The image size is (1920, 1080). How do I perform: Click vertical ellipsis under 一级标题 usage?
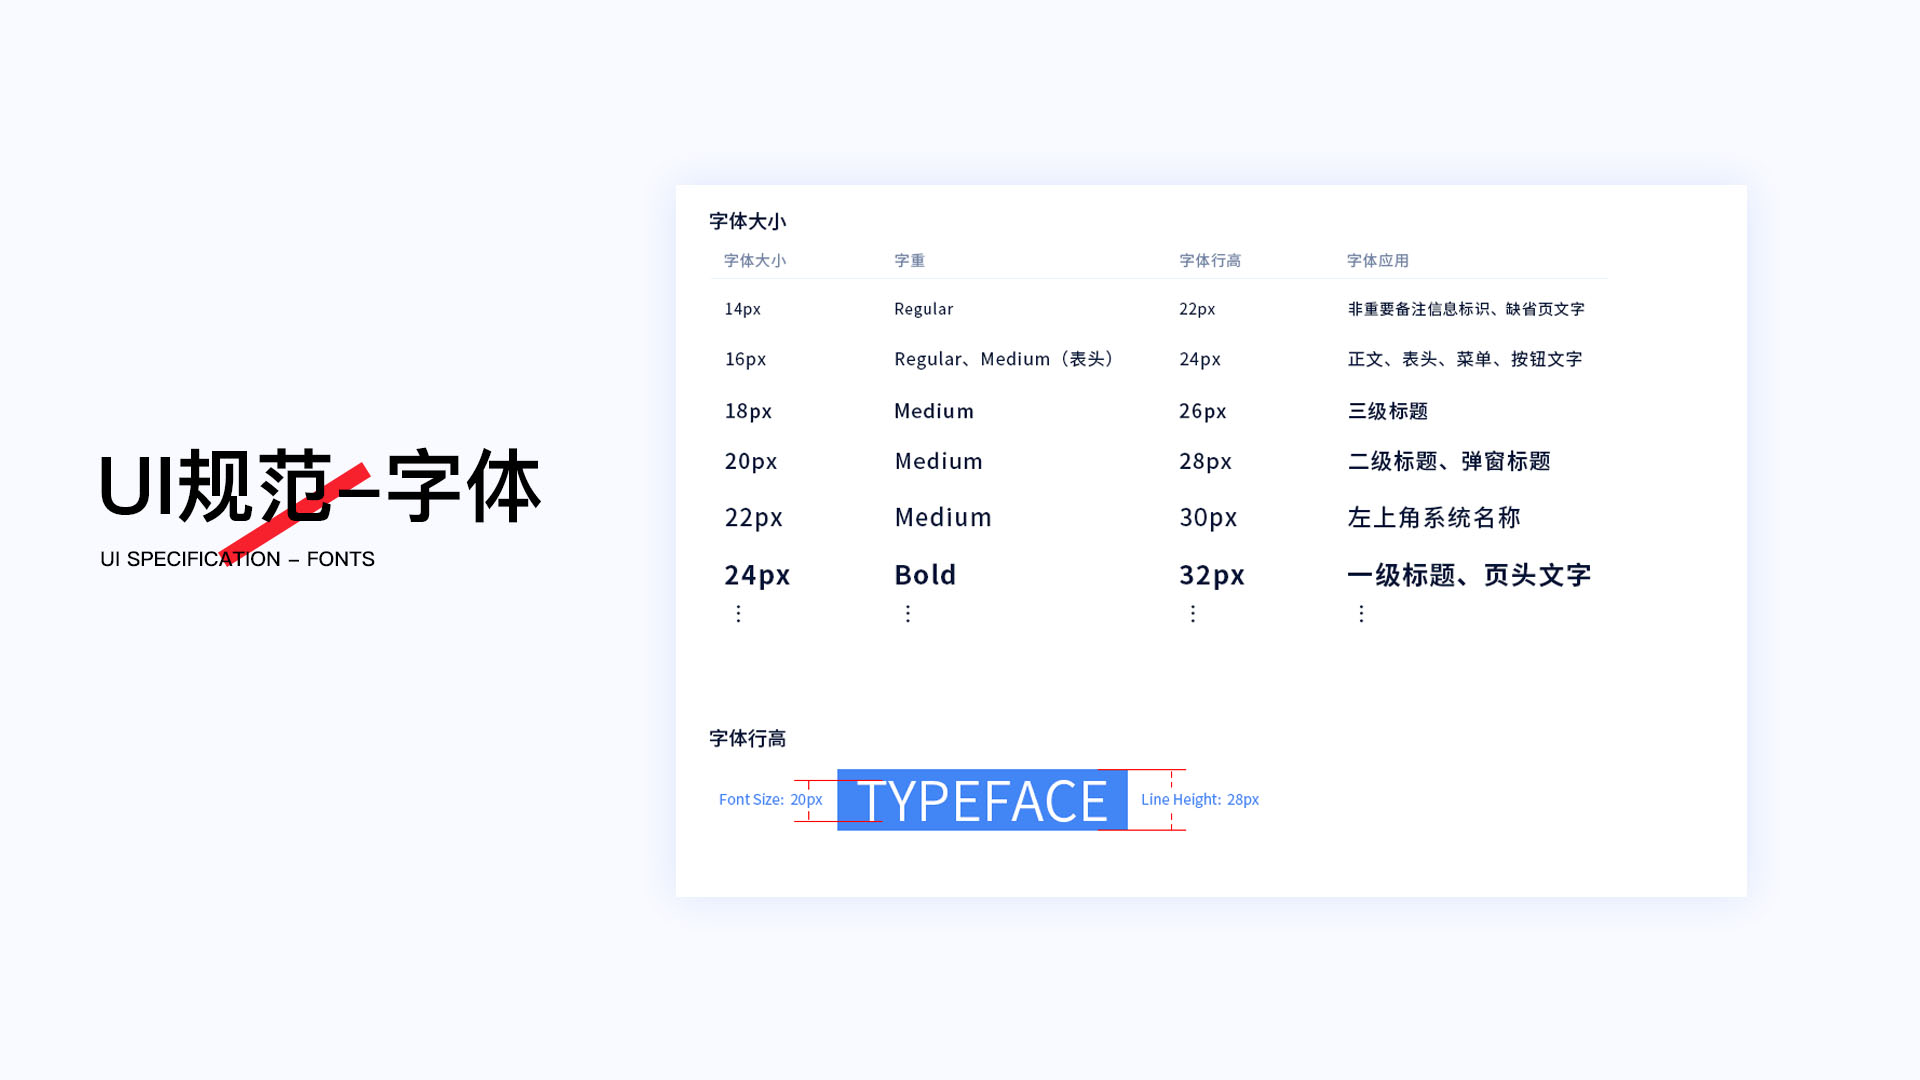click(x=1361, y=613)
